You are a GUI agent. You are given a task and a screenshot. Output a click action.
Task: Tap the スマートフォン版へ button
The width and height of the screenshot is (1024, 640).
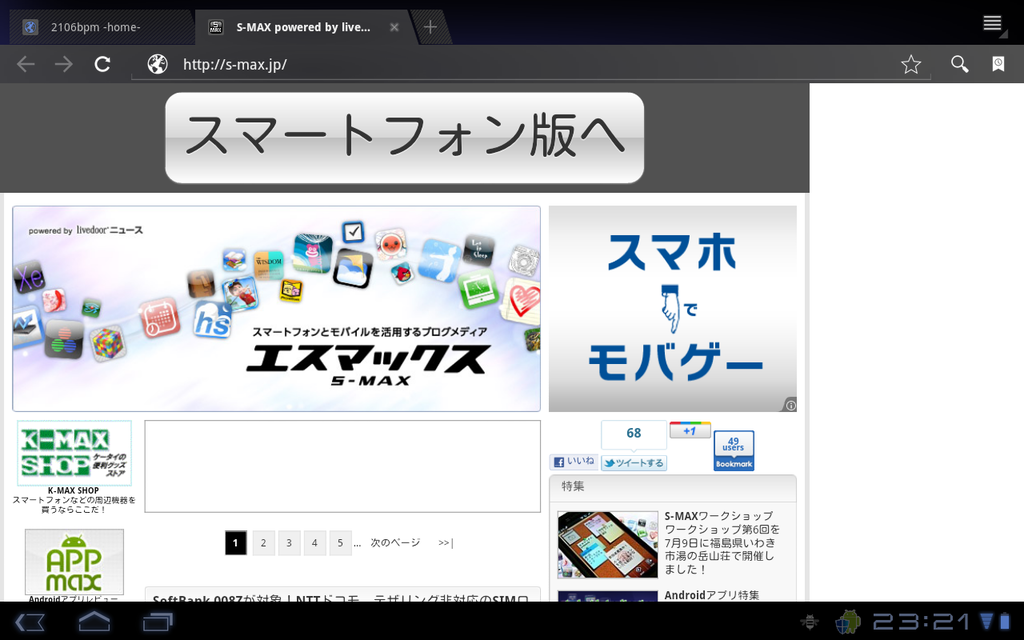pyautogui.click(x=404, y=138)
